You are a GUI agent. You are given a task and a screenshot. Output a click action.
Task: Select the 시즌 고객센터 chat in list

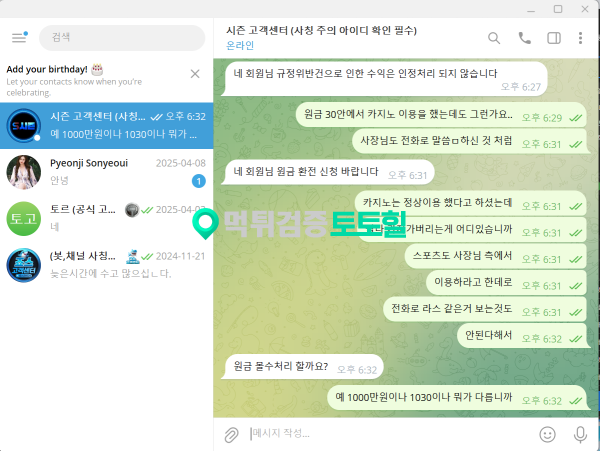(106, 125)
